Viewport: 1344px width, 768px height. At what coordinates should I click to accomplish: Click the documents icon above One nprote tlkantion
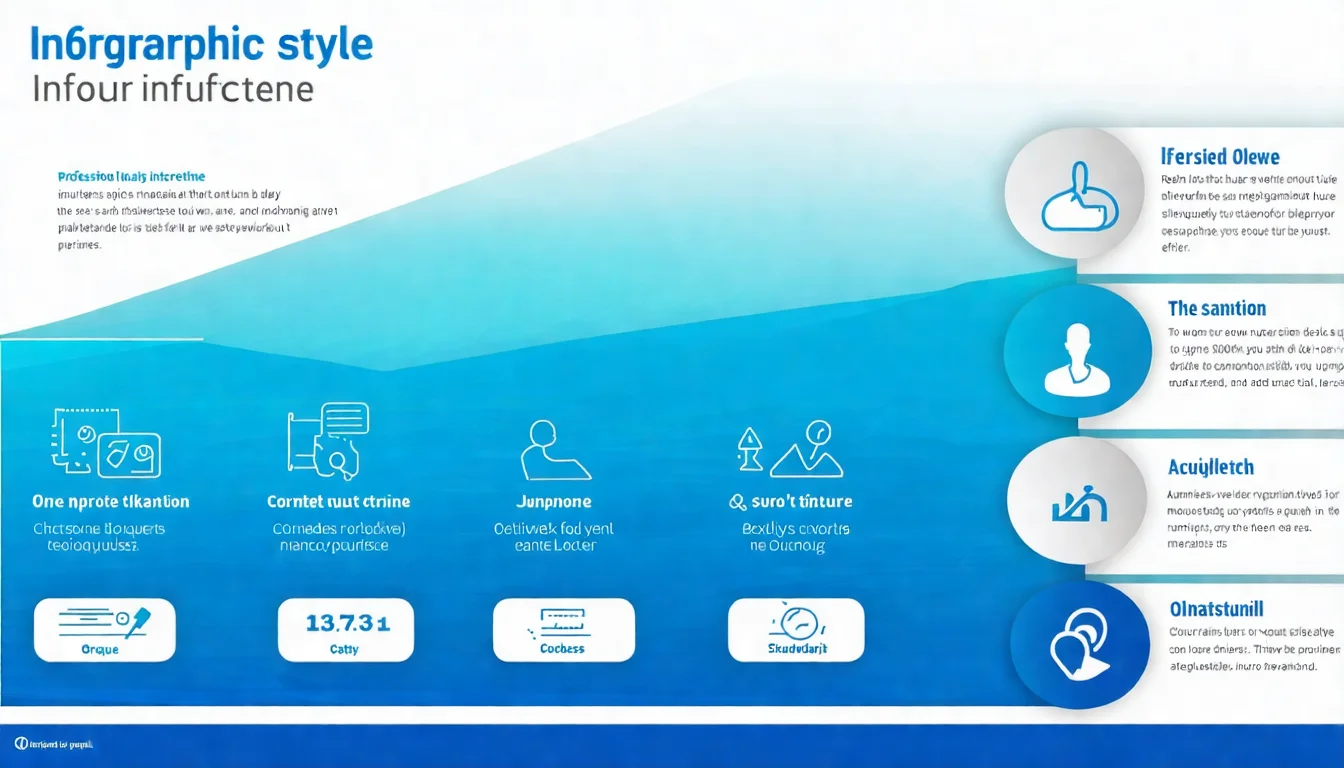pyautogui.click(x=105, y=443)
